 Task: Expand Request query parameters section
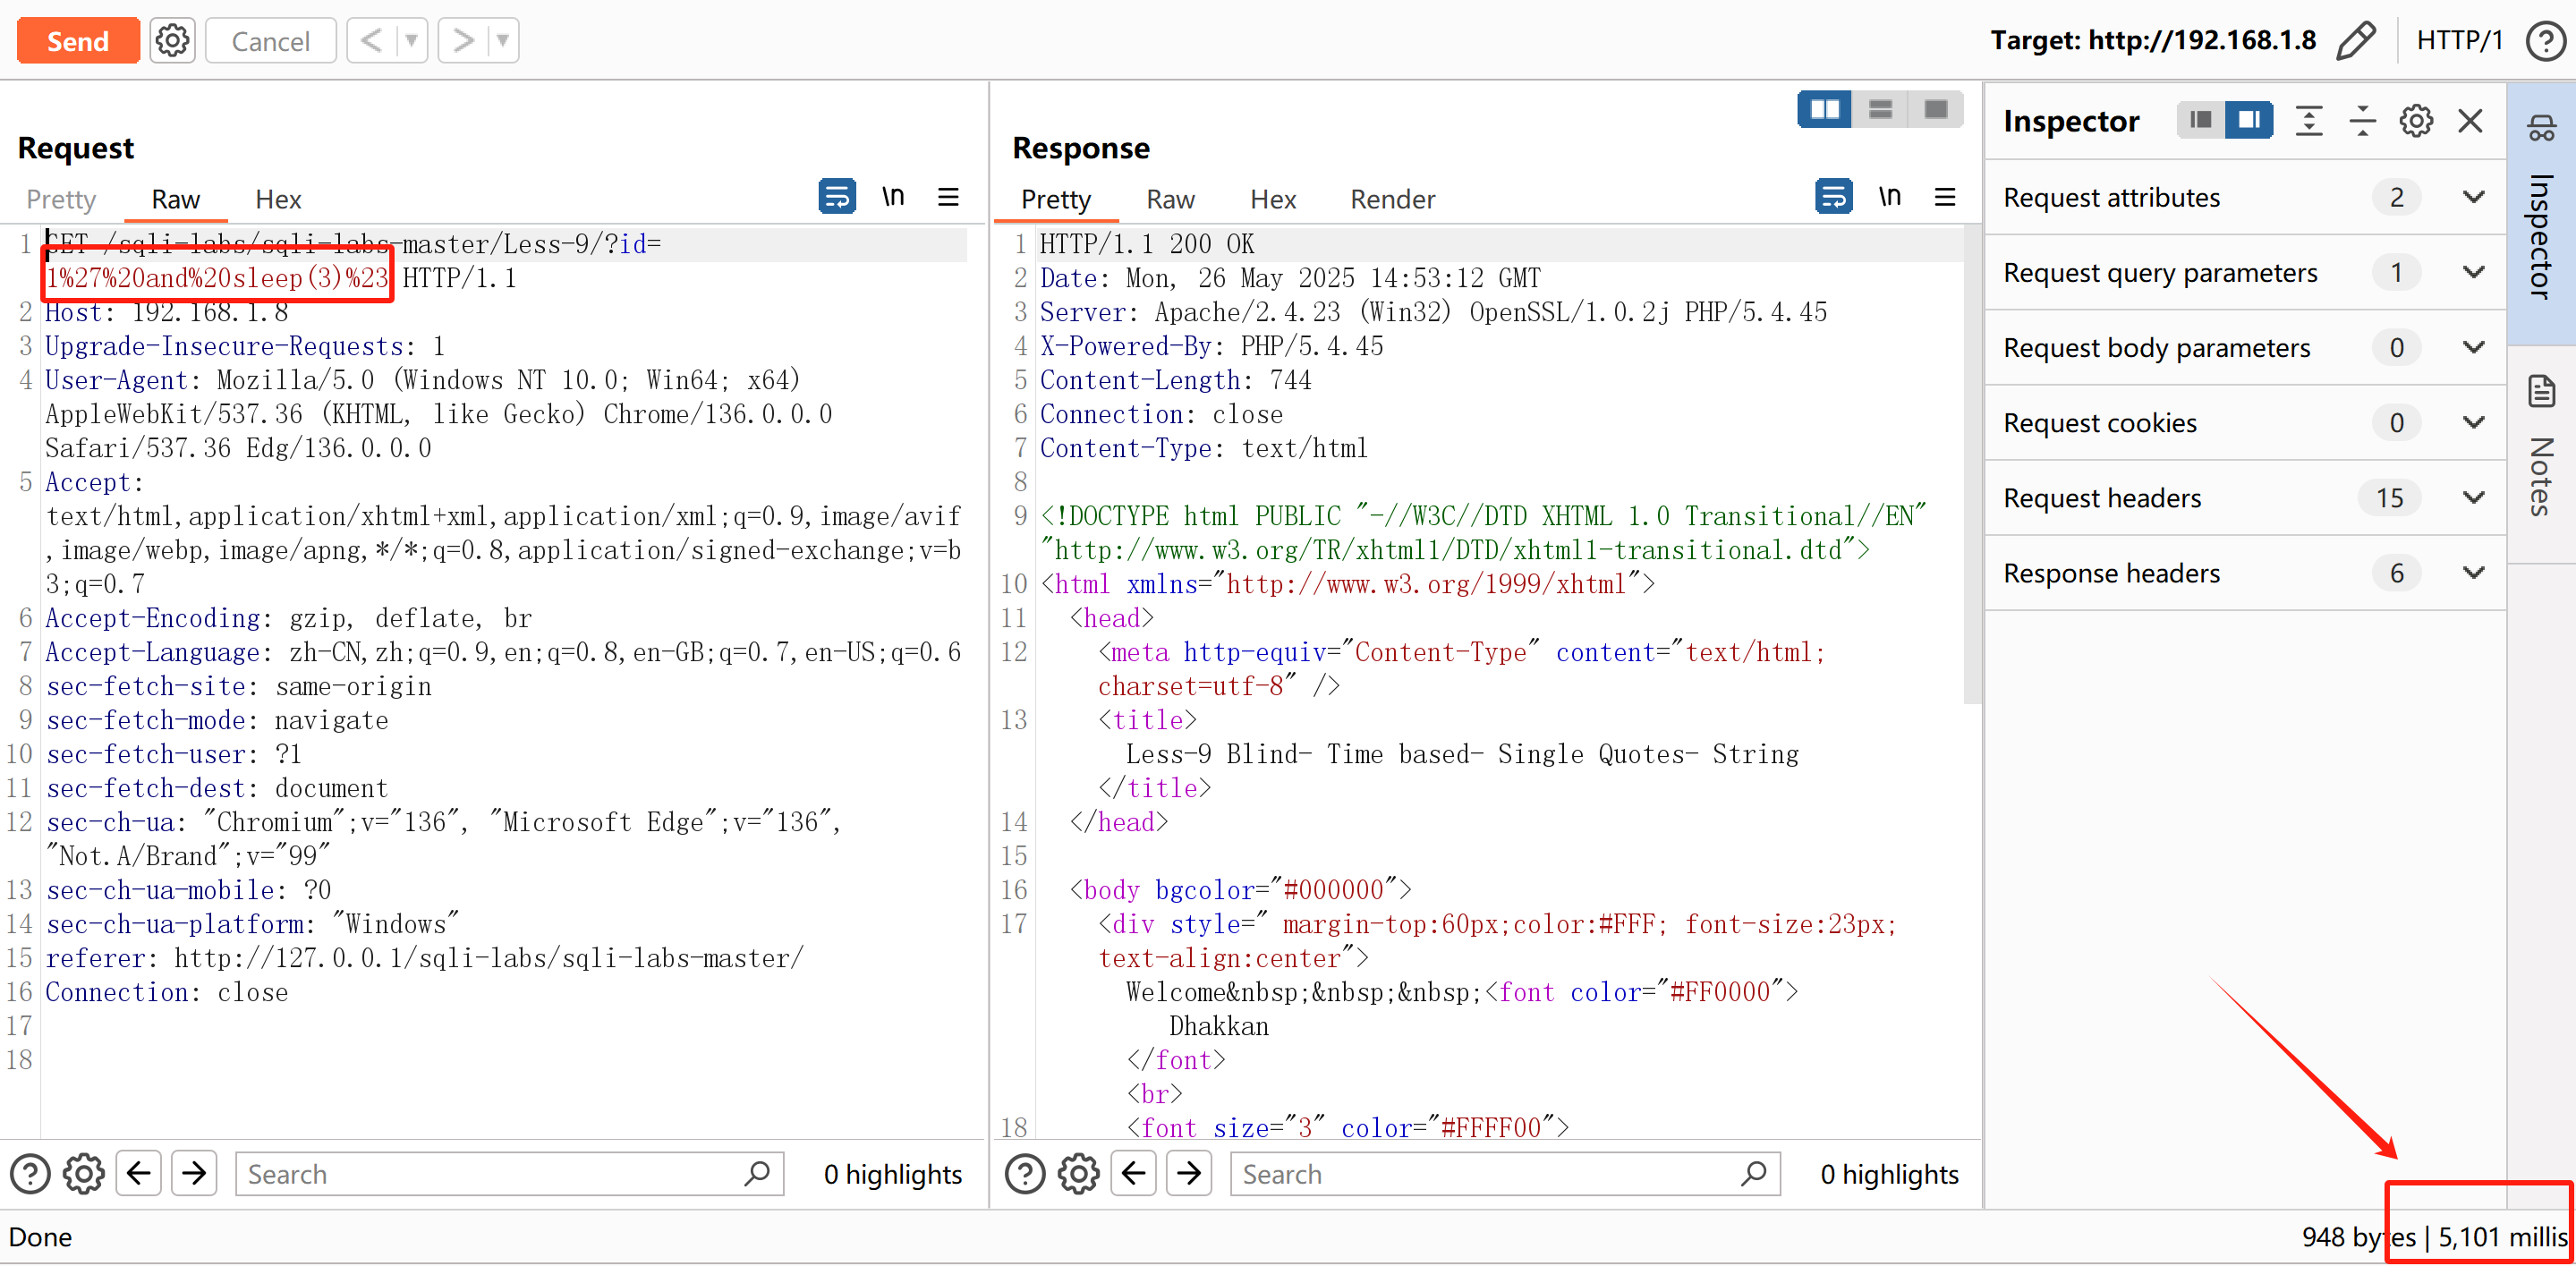pos(2473,272)
